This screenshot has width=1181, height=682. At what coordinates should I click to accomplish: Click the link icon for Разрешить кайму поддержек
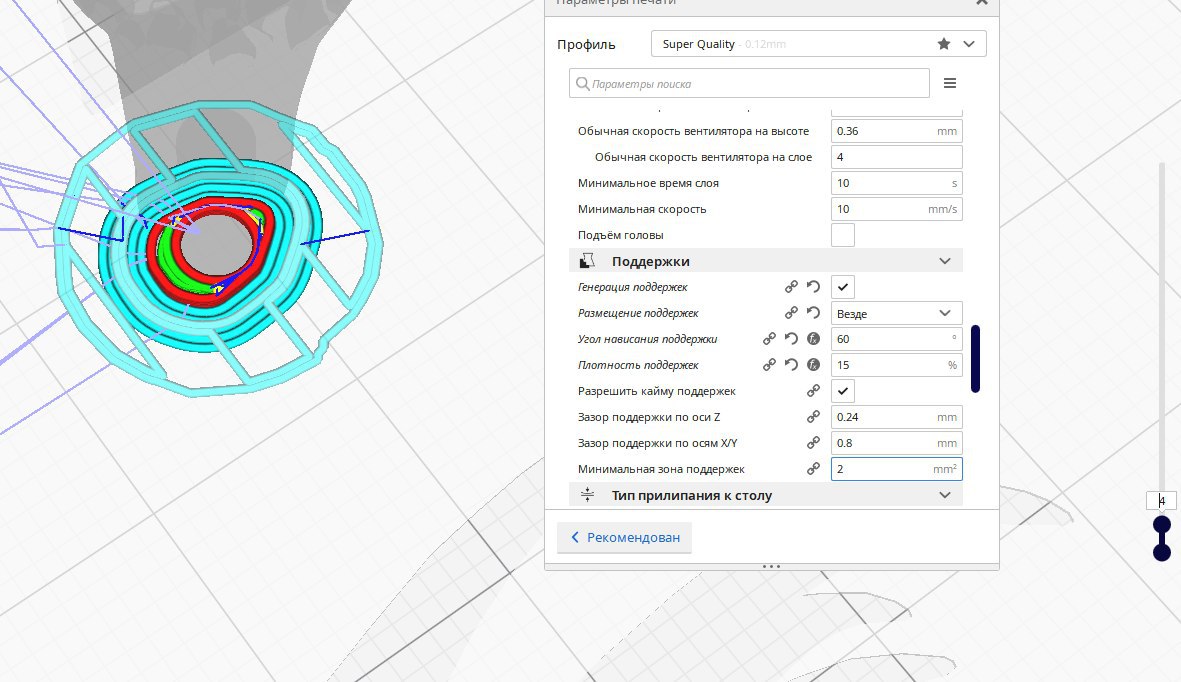[x=813, y=391]
